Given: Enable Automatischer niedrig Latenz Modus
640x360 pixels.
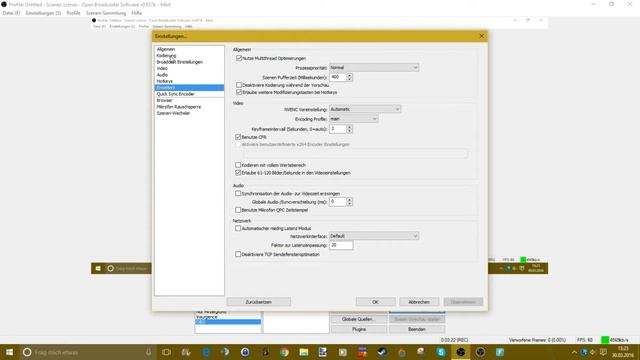Looking at the screenshot, I should pyautogui.click(x=238, y=228).
